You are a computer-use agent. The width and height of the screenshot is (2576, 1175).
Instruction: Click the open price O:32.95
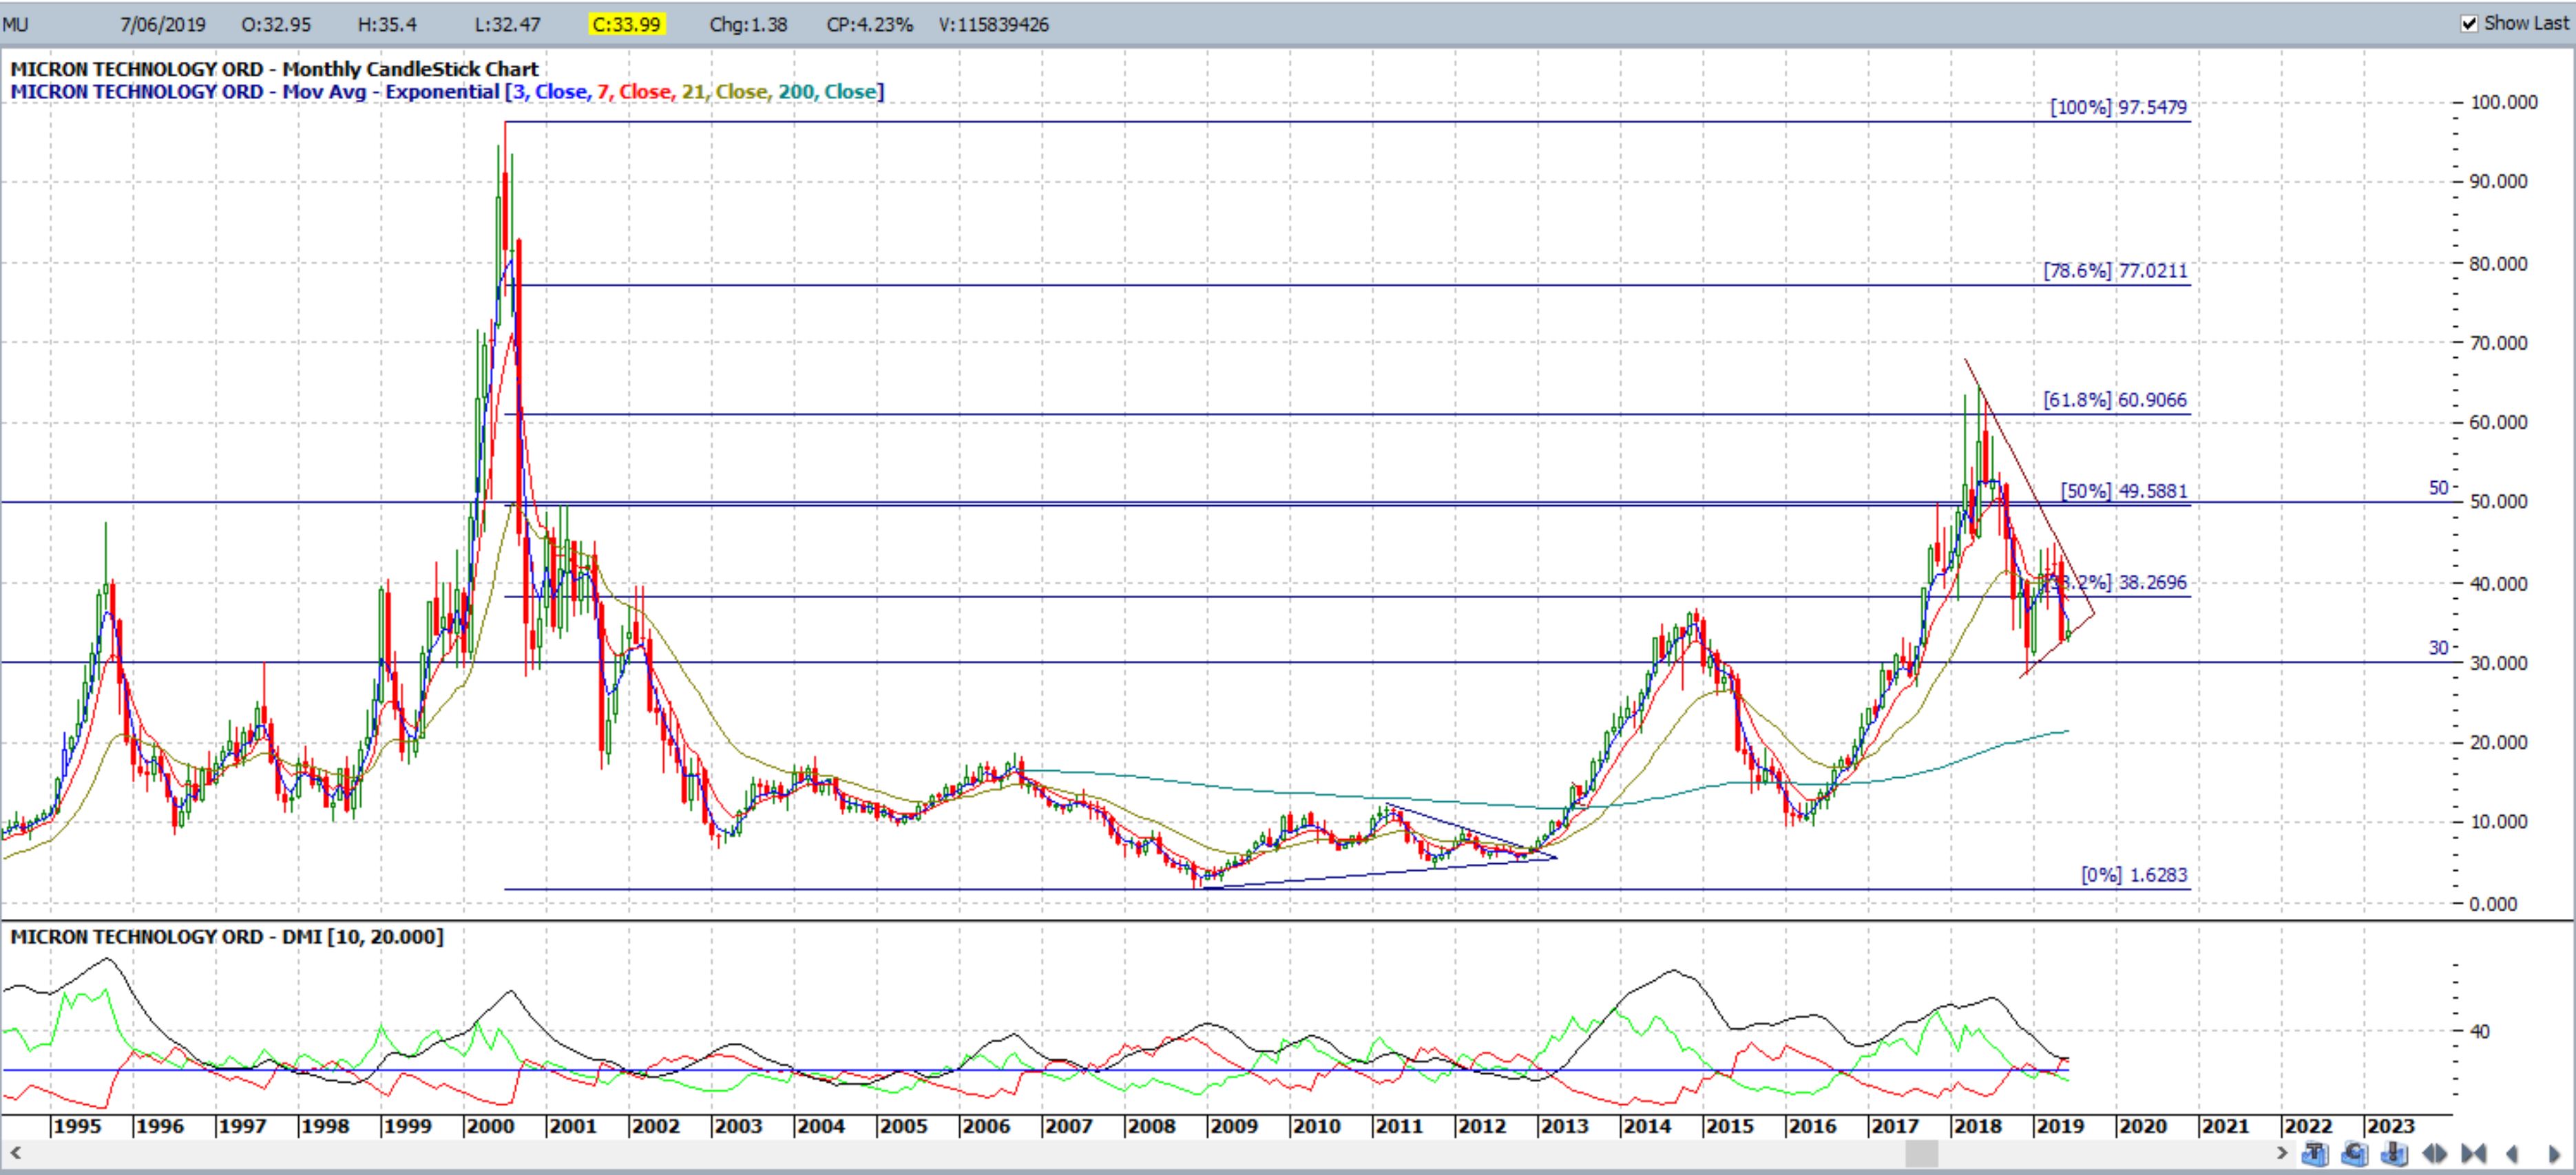click(x=277, y=24)
